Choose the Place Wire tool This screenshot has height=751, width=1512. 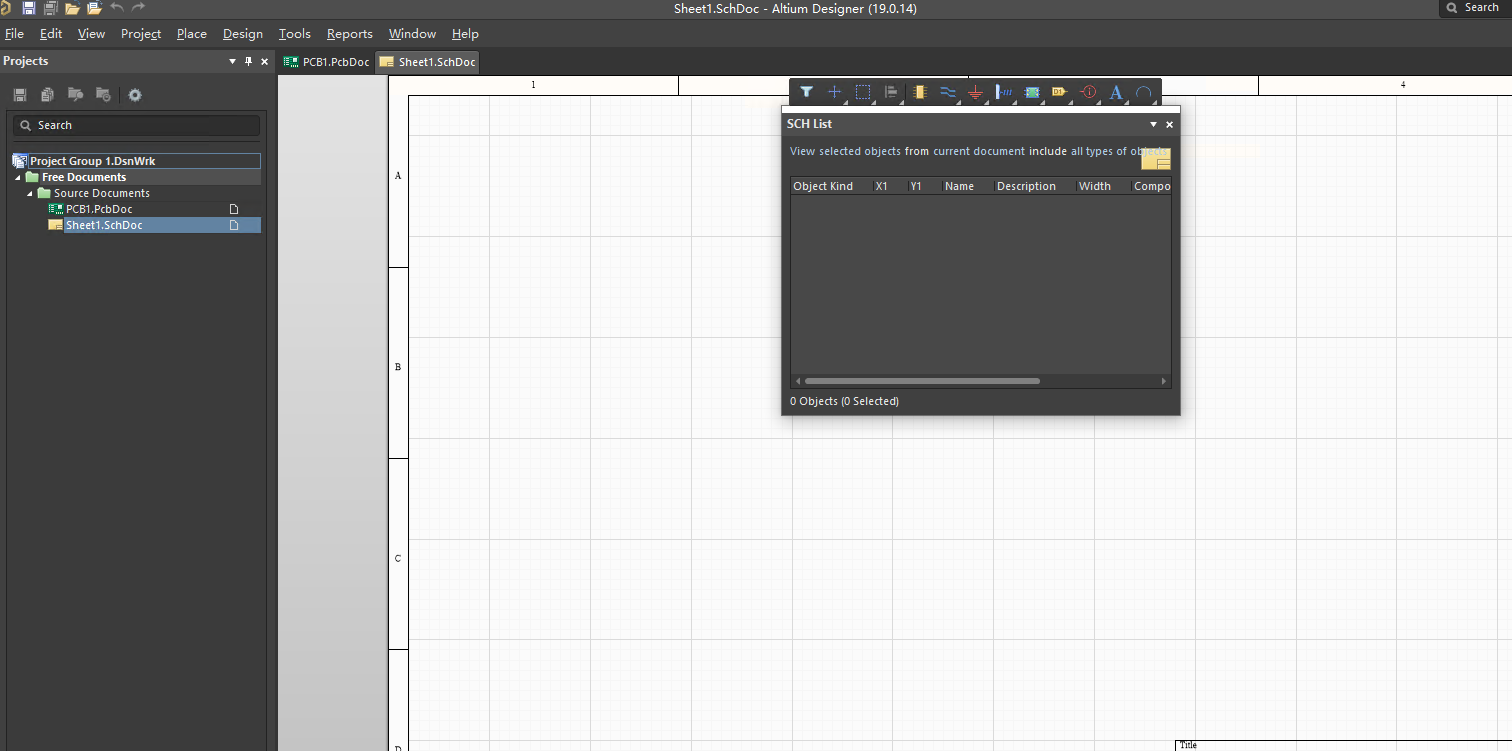click(x=948, y=92)
